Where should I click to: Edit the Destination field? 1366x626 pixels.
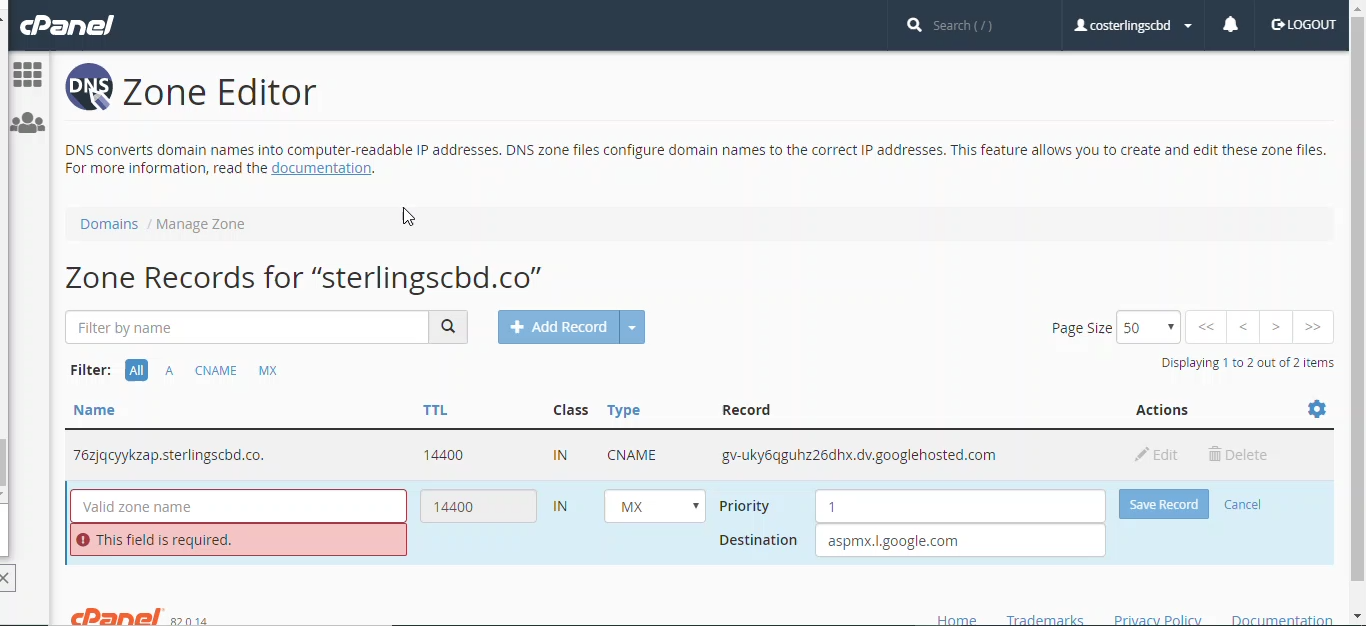click(x=960, y=540)
